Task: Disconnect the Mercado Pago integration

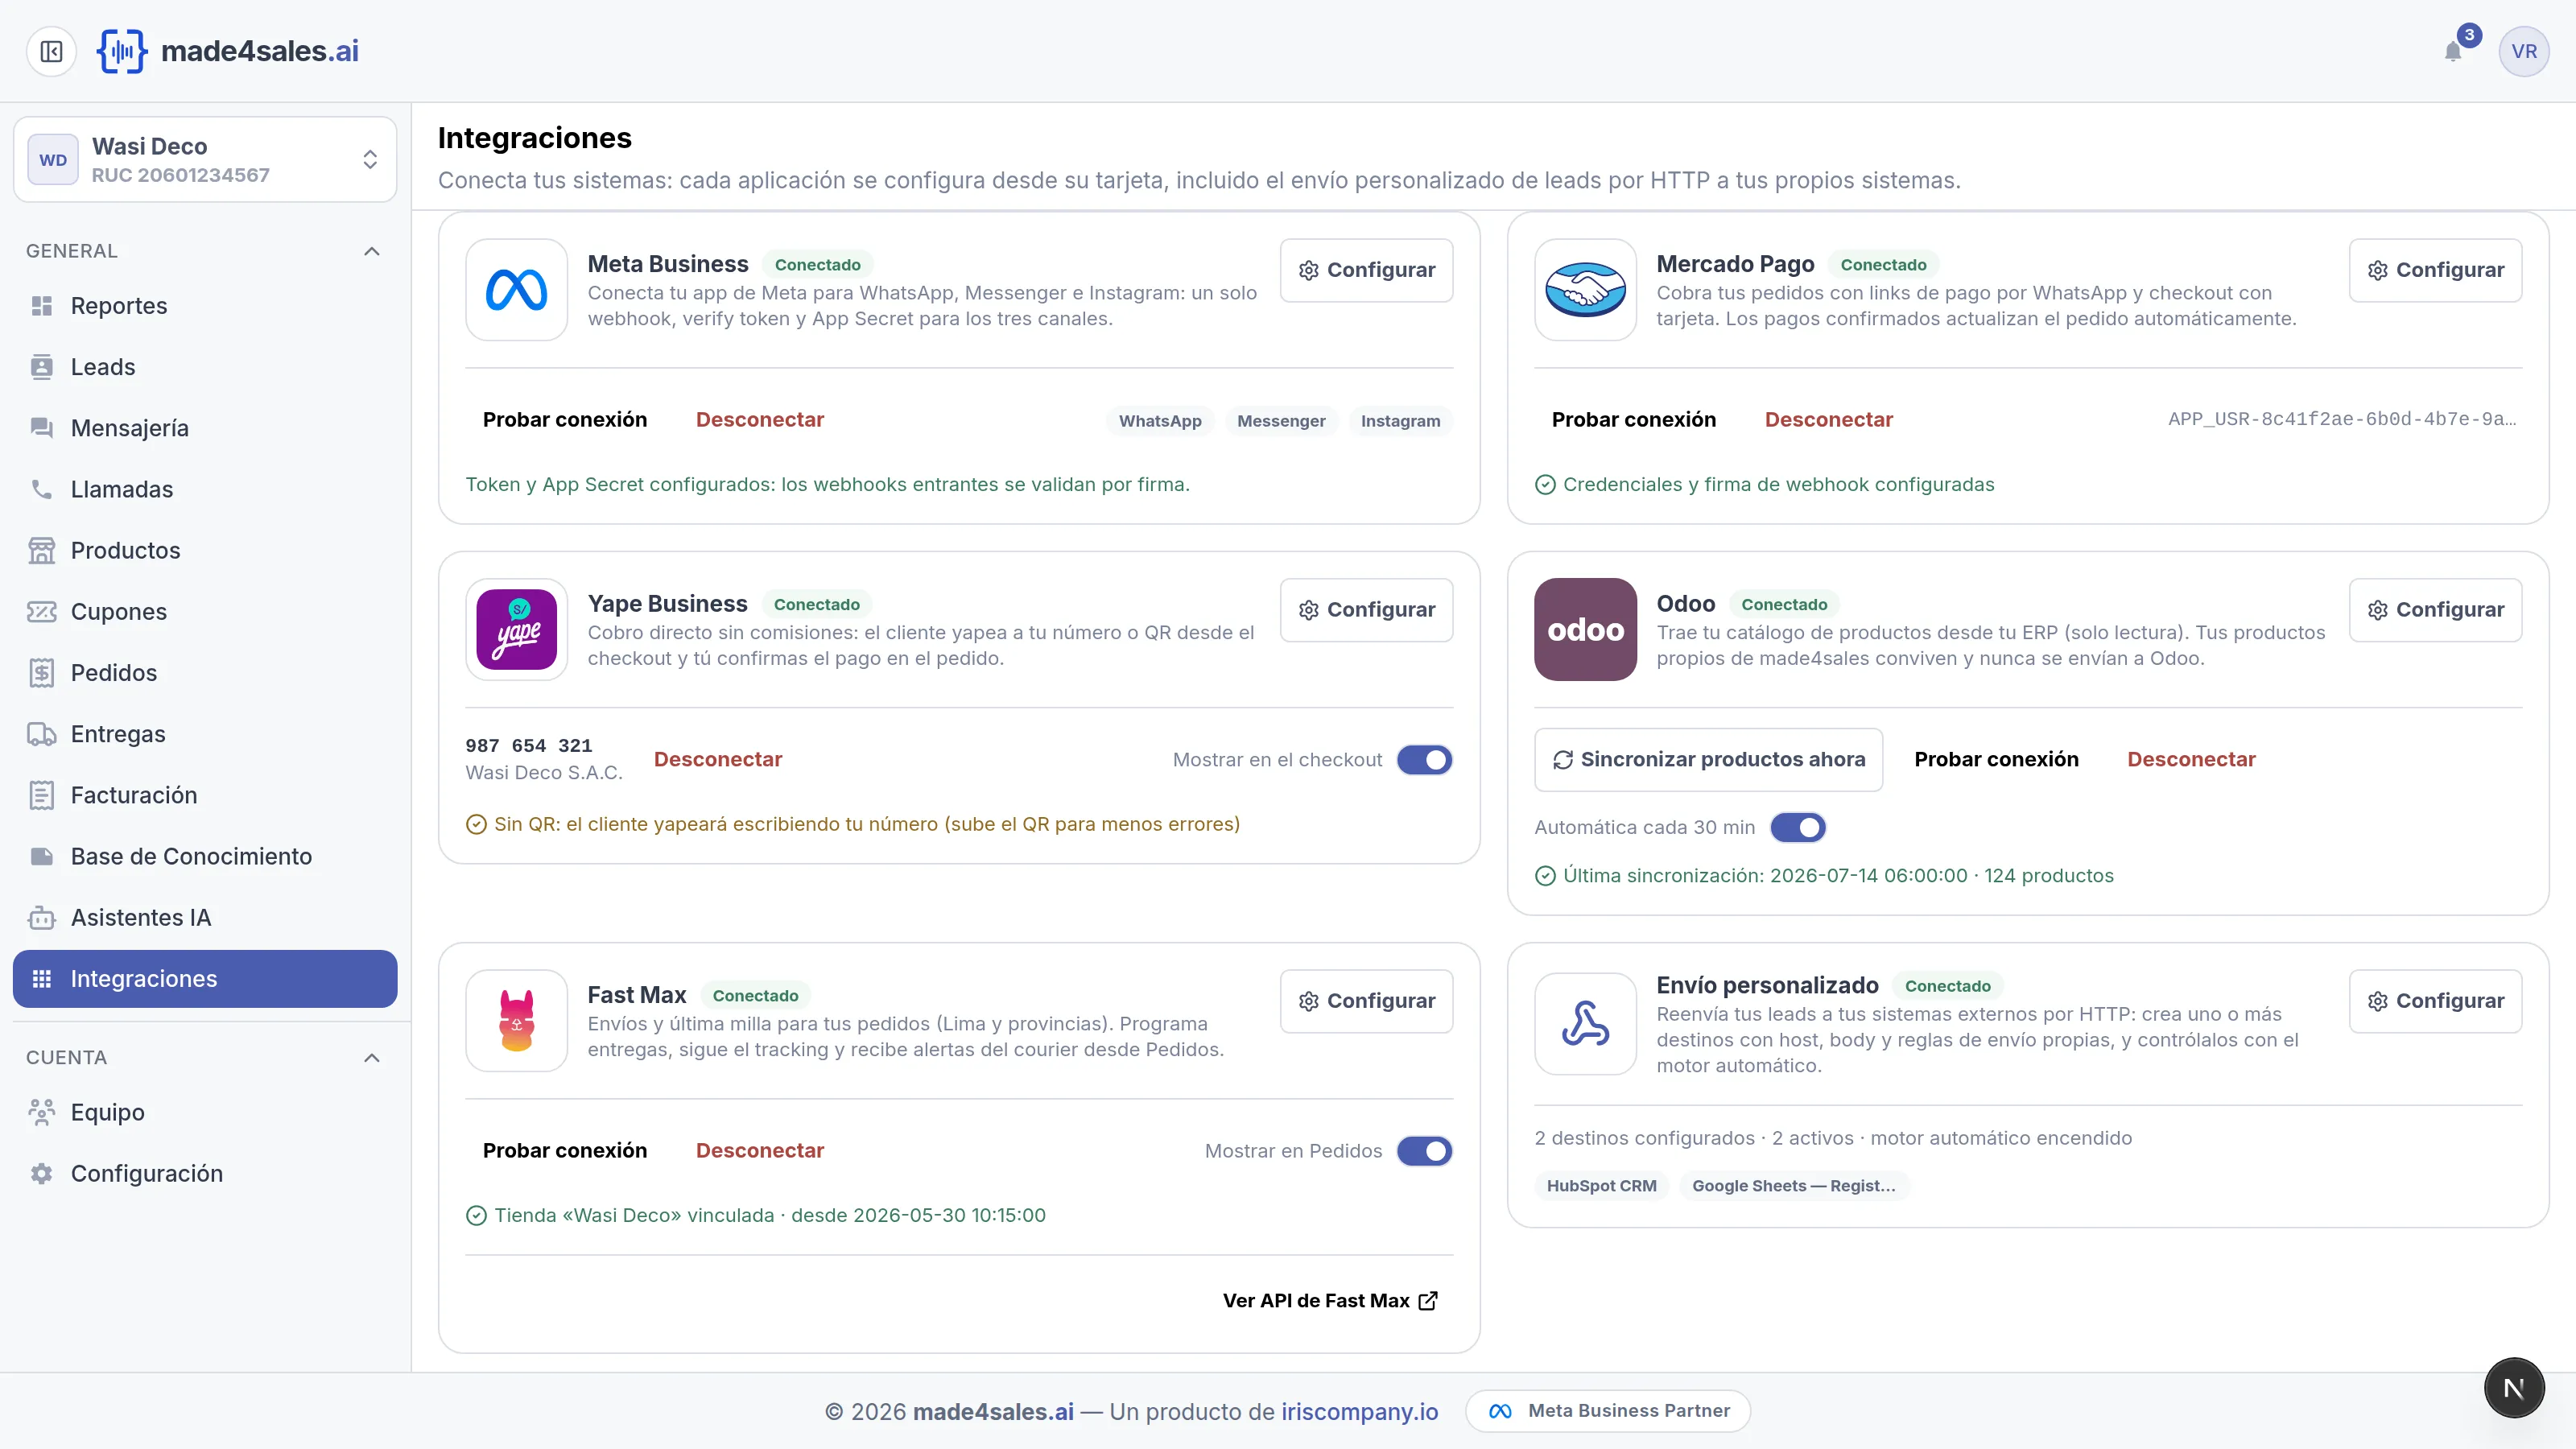Action: click(1829, 420)
